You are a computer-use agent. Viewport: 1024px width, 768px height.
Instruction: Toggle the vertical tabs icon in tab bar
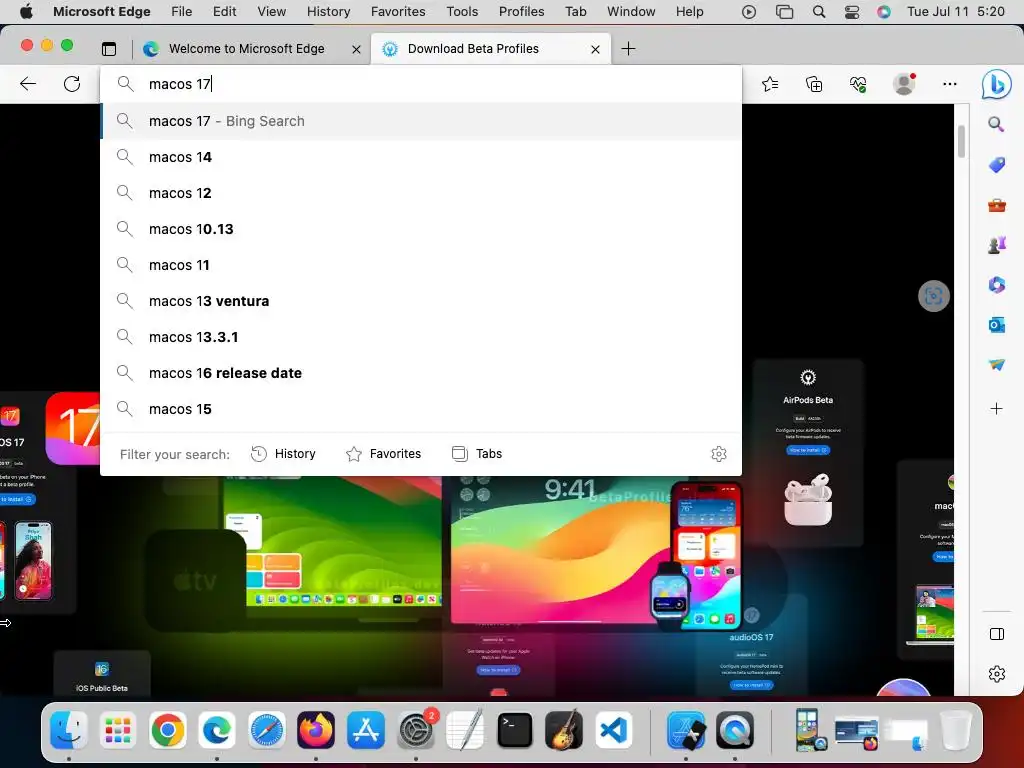pyautogui.click(x=109, y=48)
